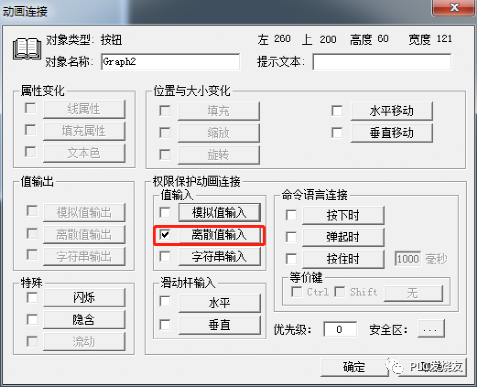This screenshot has height=387, width=477.
Task: Click the 离散值输入 button
Action: click(x=219, y=235)
